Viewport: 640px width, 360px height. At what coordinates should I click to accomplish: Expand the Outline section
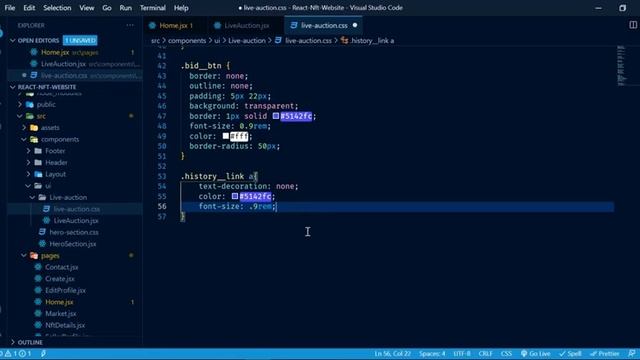tap(29, 342)
